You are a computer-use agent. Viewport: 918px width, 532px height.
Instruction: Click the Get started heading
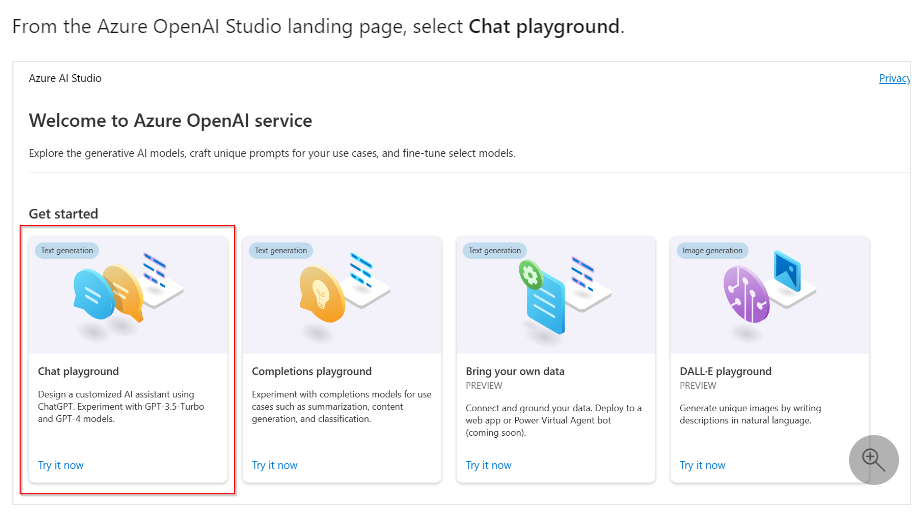[x=63, y=214]
